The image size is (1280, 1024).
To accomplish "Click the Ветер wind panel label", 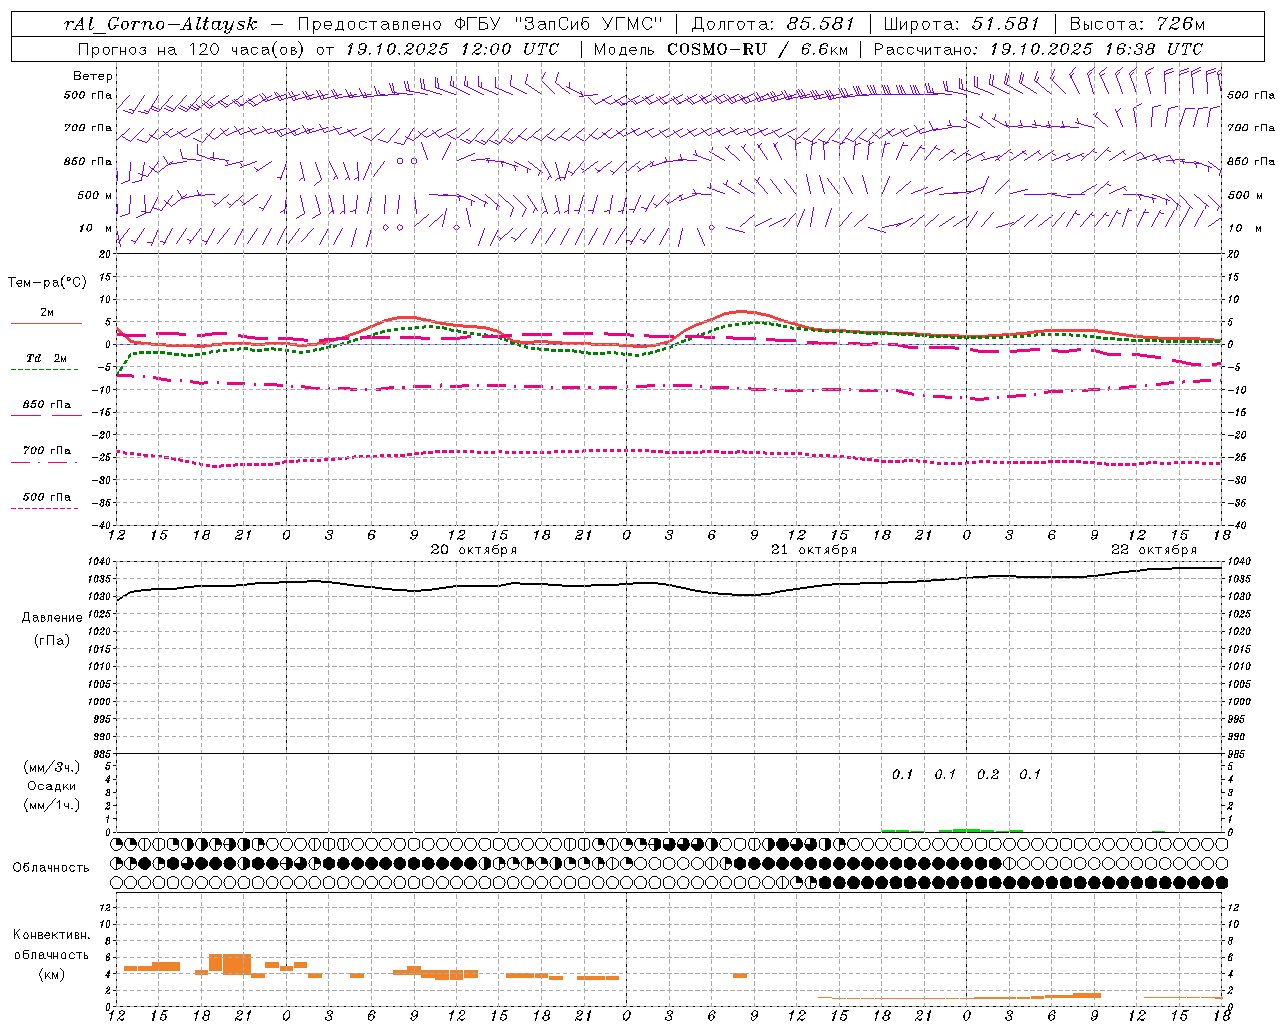I will [93, 76].
